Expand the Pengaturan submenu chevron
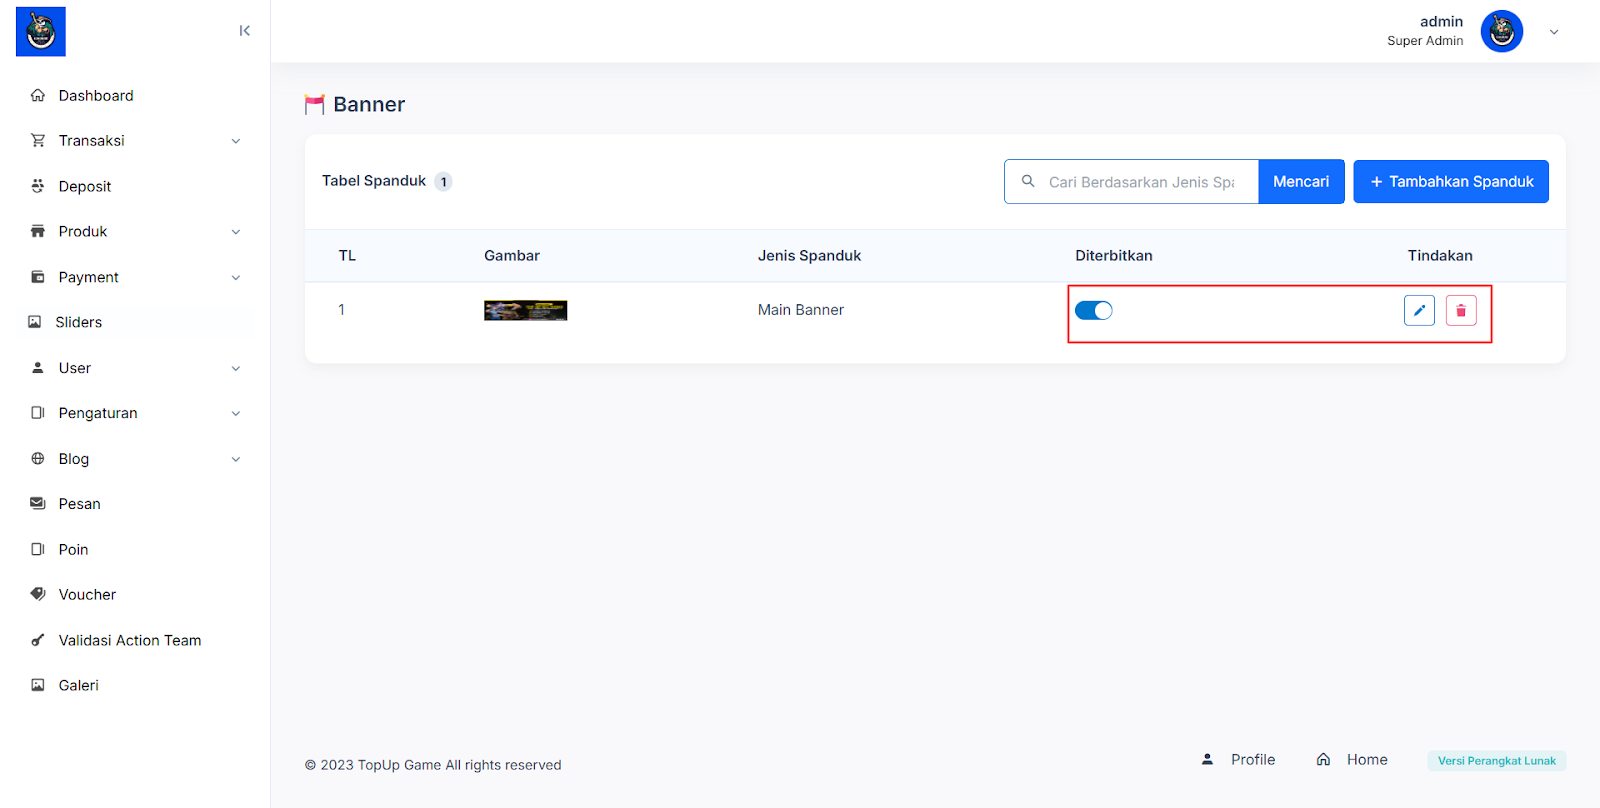1600x808 pixels. tap(236, 414)
